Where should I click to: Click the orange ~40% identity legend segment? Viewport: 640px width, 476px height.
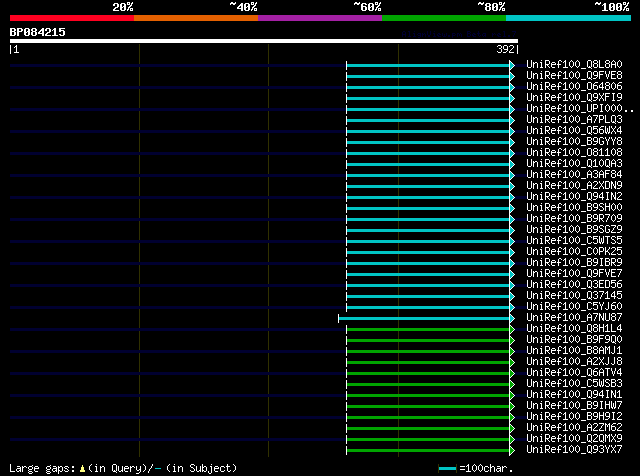coord(196,18)
